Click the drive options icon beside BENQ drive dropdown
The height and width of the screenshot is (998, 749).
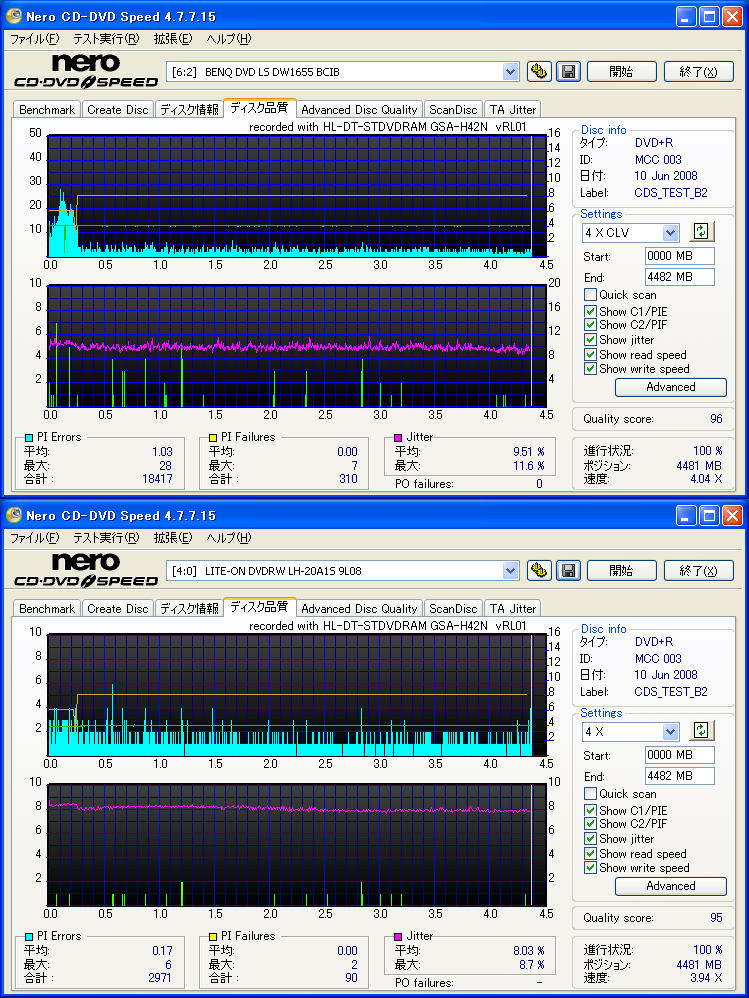point(540,71)
